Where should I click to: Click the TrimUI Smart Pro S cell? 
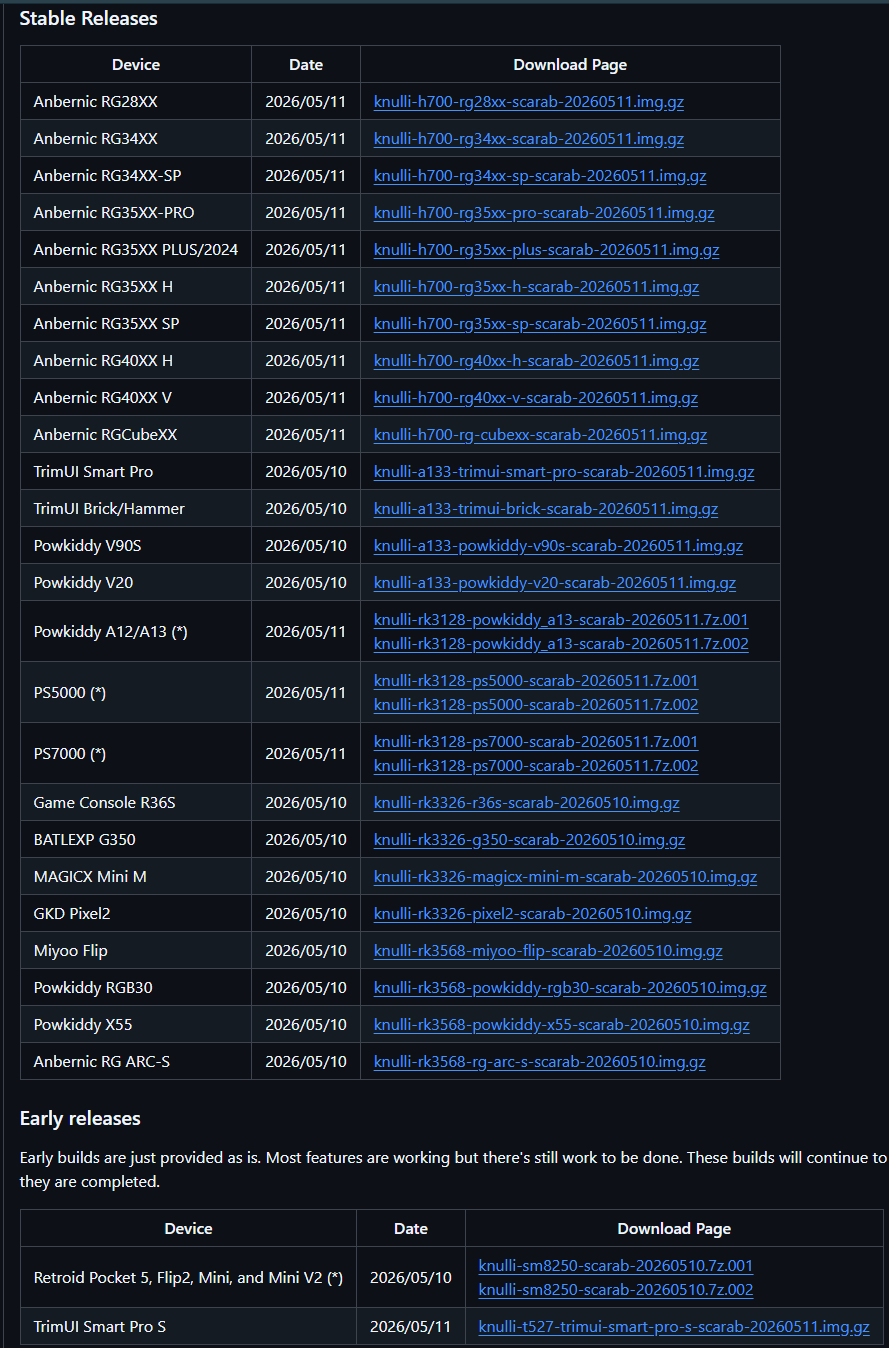188,1326
